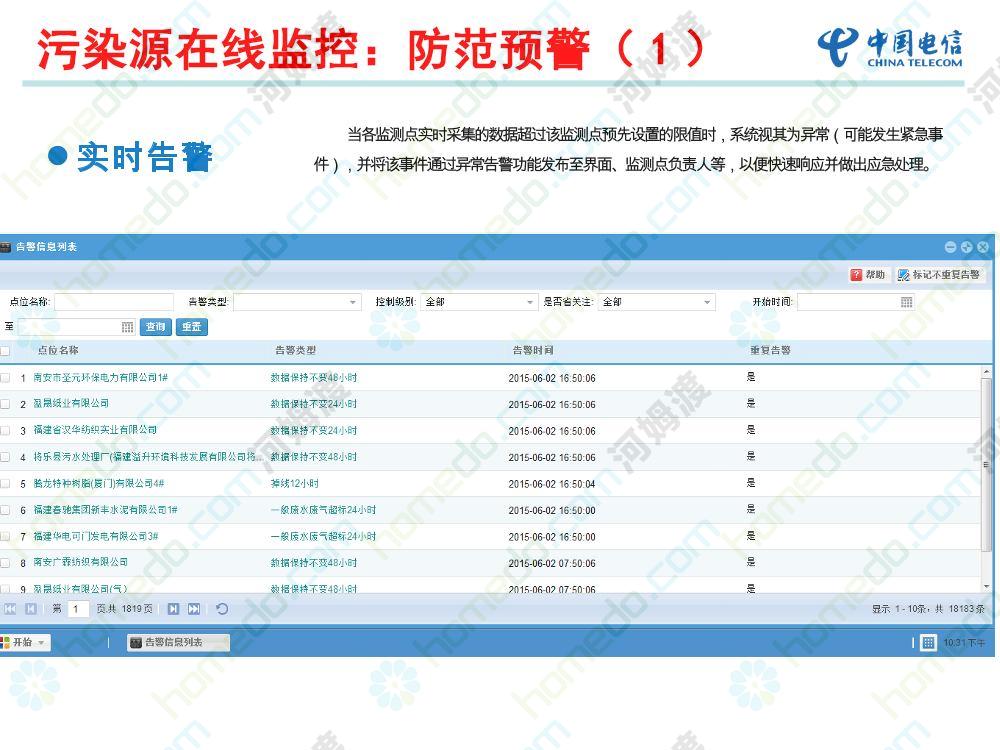Click the 告警时间 column header

tap(532, 351)
